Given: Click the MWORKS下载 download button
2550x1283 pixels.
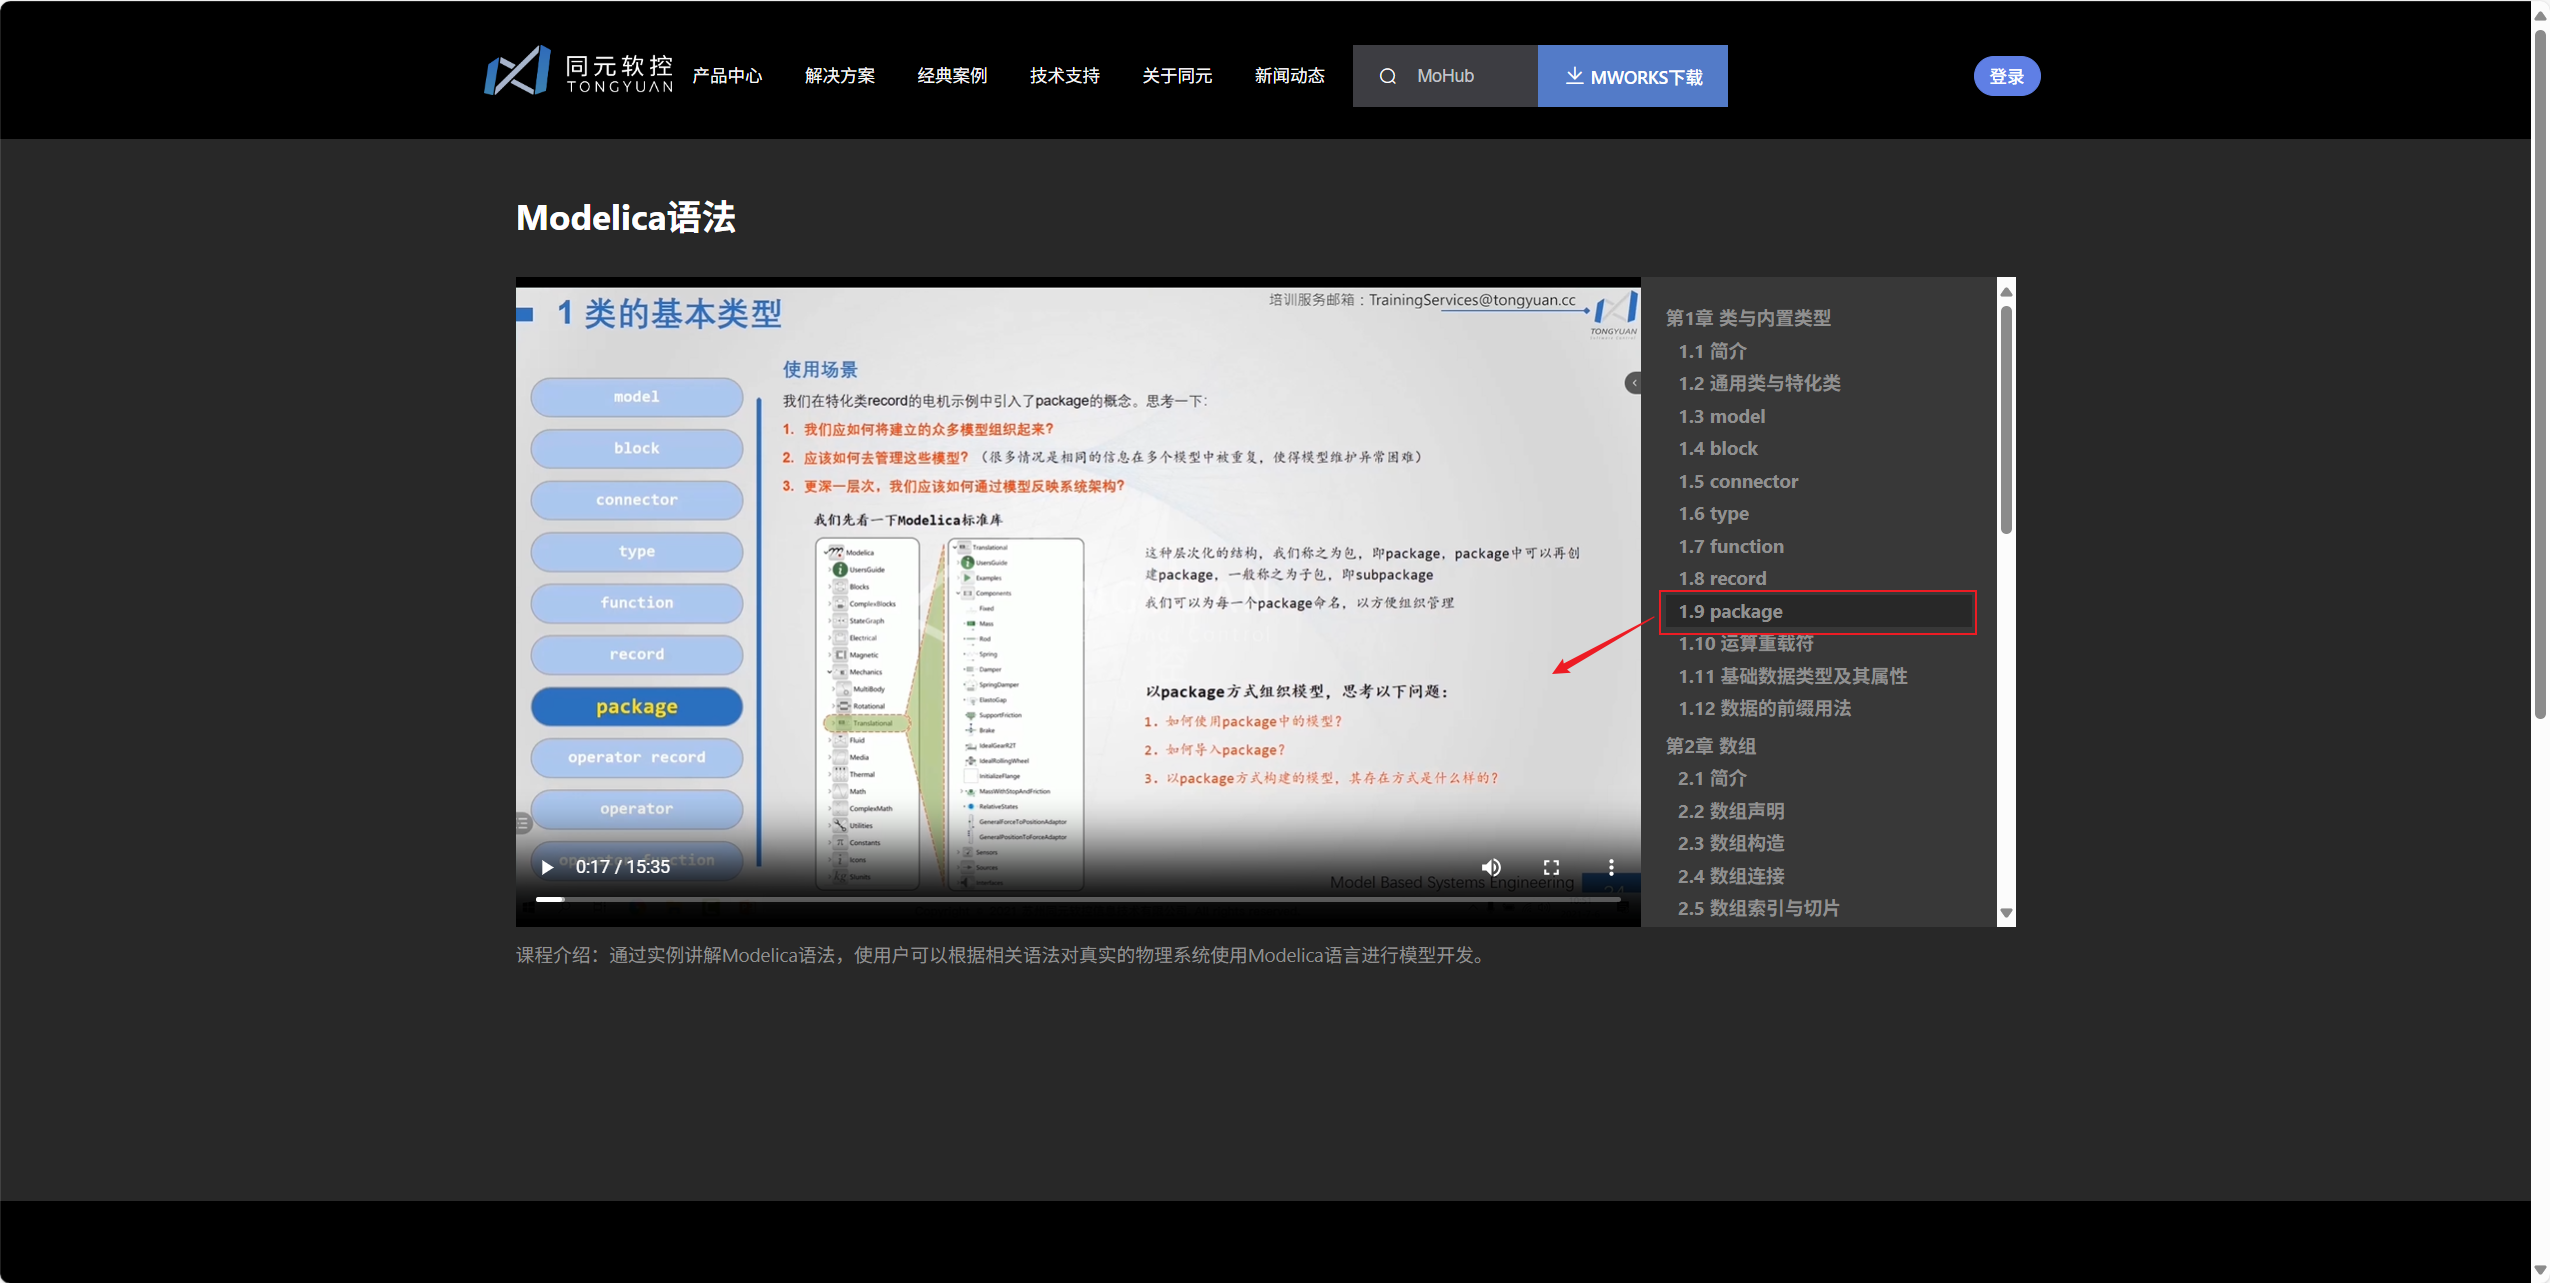Looking at the screenshot, I should tap(1633, 76).
